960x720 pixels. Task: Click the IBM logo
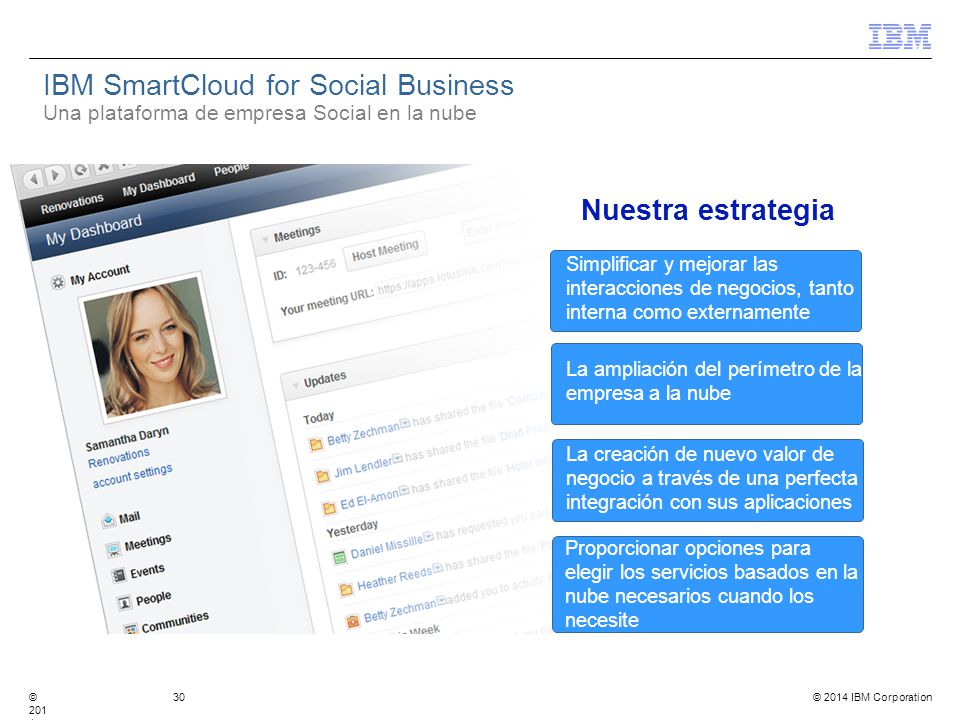click(x=900, y=37)
